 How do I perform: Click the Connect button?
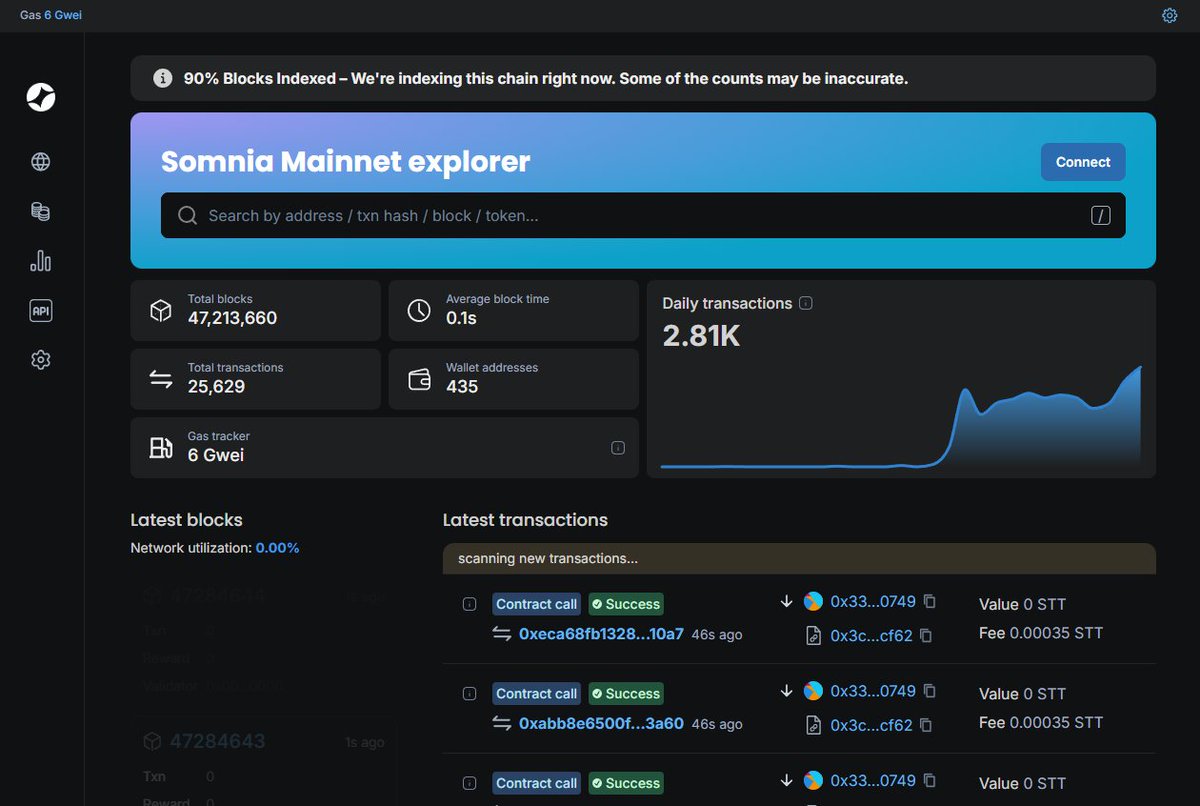click(1083, 162)
